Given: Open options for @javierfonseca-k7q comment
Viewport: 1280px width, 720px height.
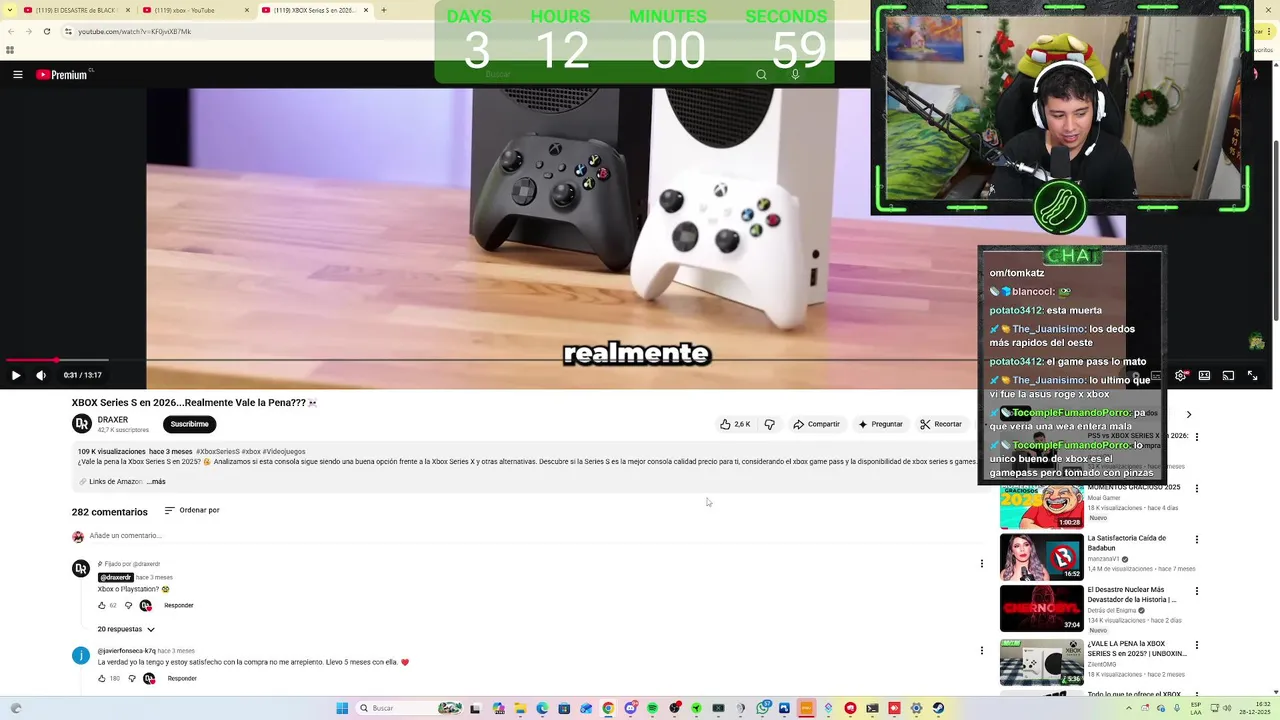Looking at the screenshot, I should pyautogui.click(x=981, y=650).
